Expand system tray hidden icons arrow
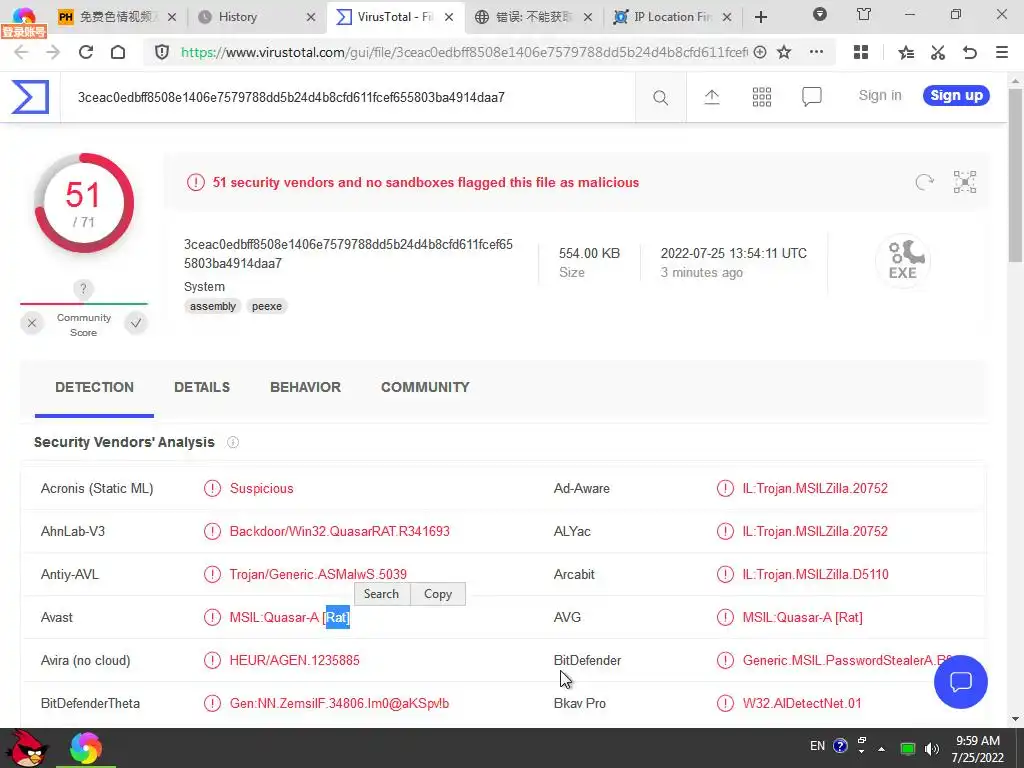 [882, 748]
